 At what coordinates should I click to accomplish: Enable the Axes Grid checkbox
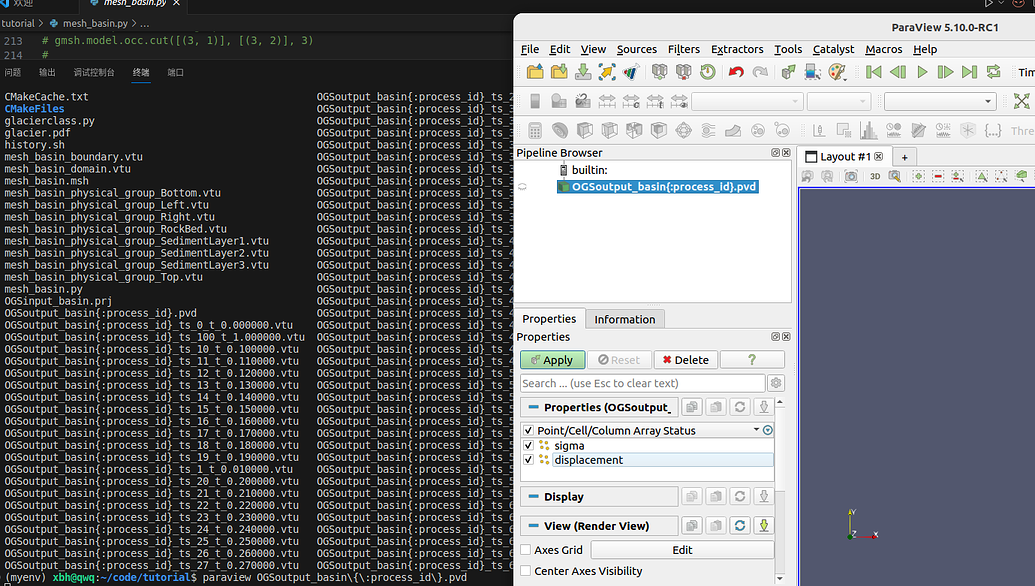tap(526, 550)
